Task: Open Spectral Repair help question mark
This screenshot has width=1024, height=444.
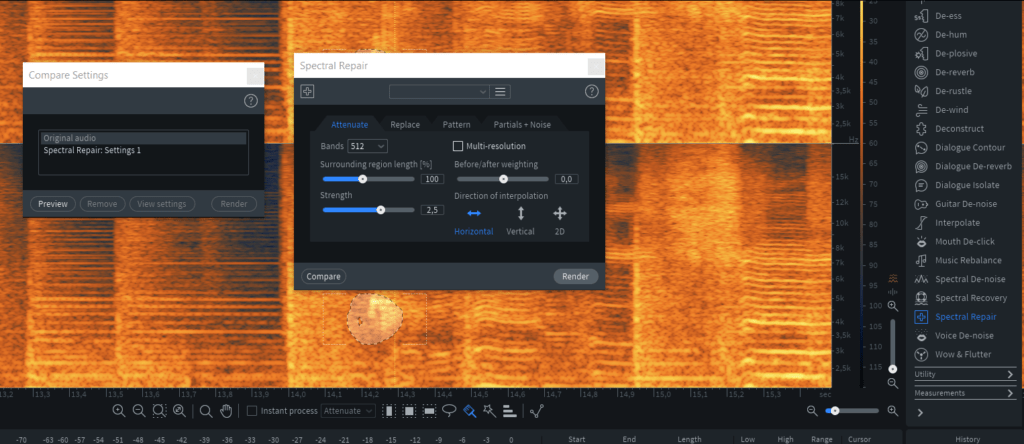Action: (x=591, y=92)
